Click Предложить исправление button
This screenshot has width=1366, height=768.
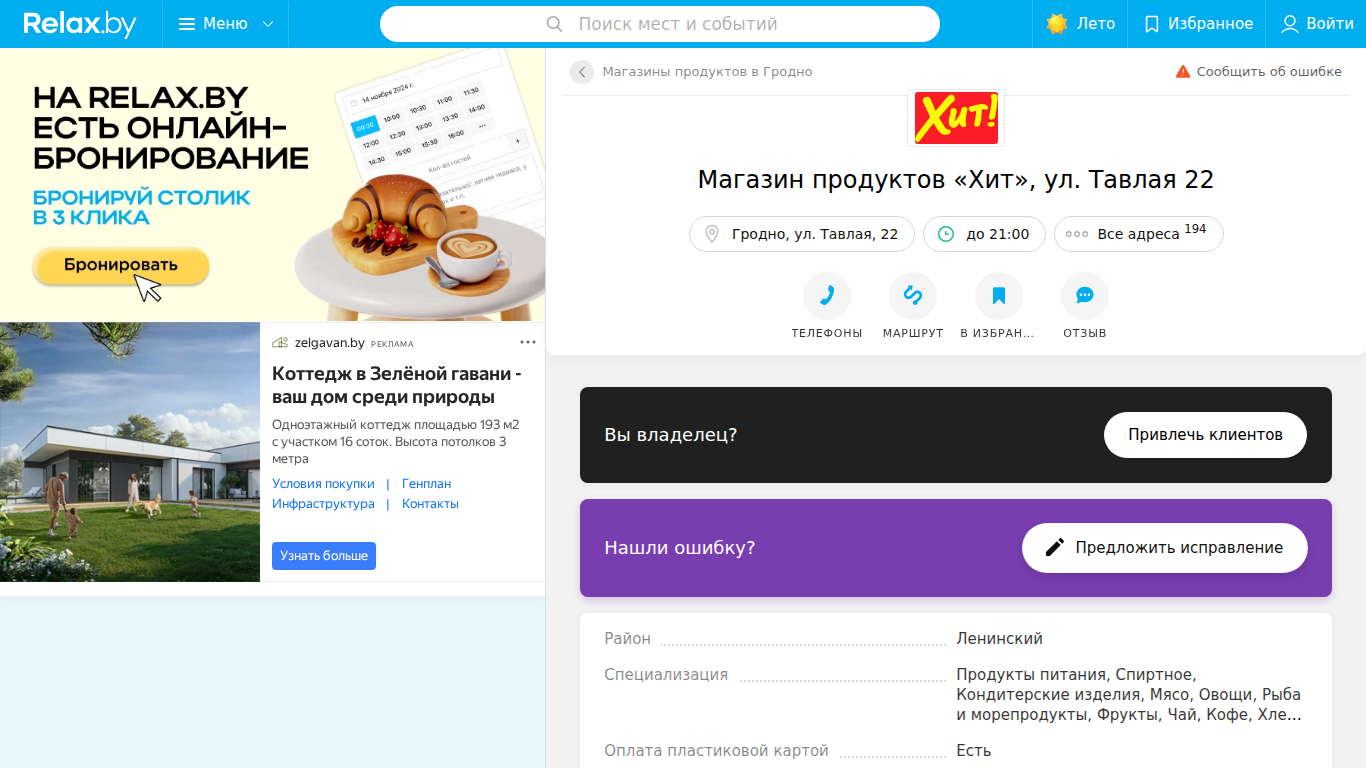[1165, 548]
